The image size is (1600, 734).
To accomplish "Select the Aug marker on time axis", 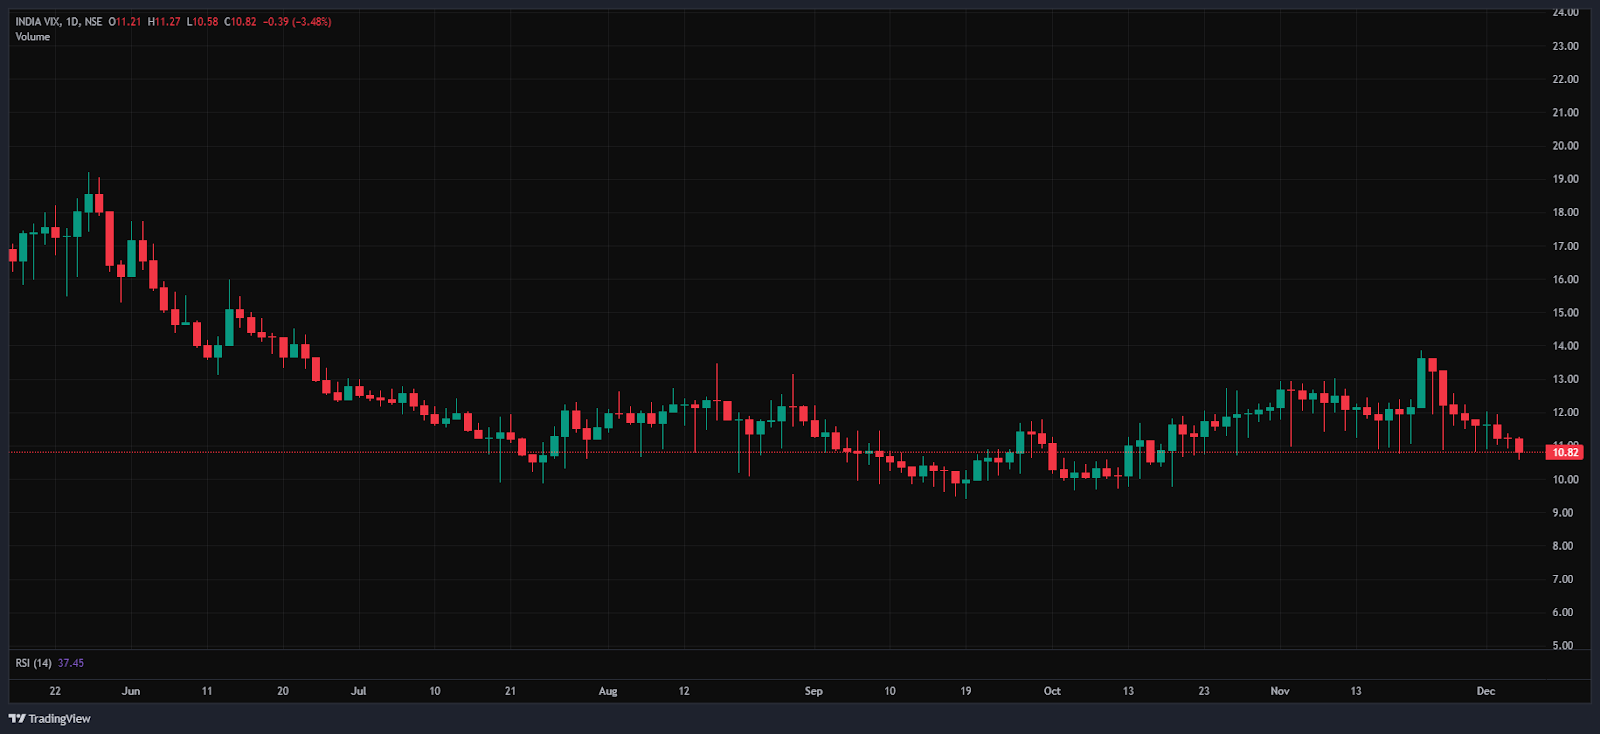I will 608,691.
